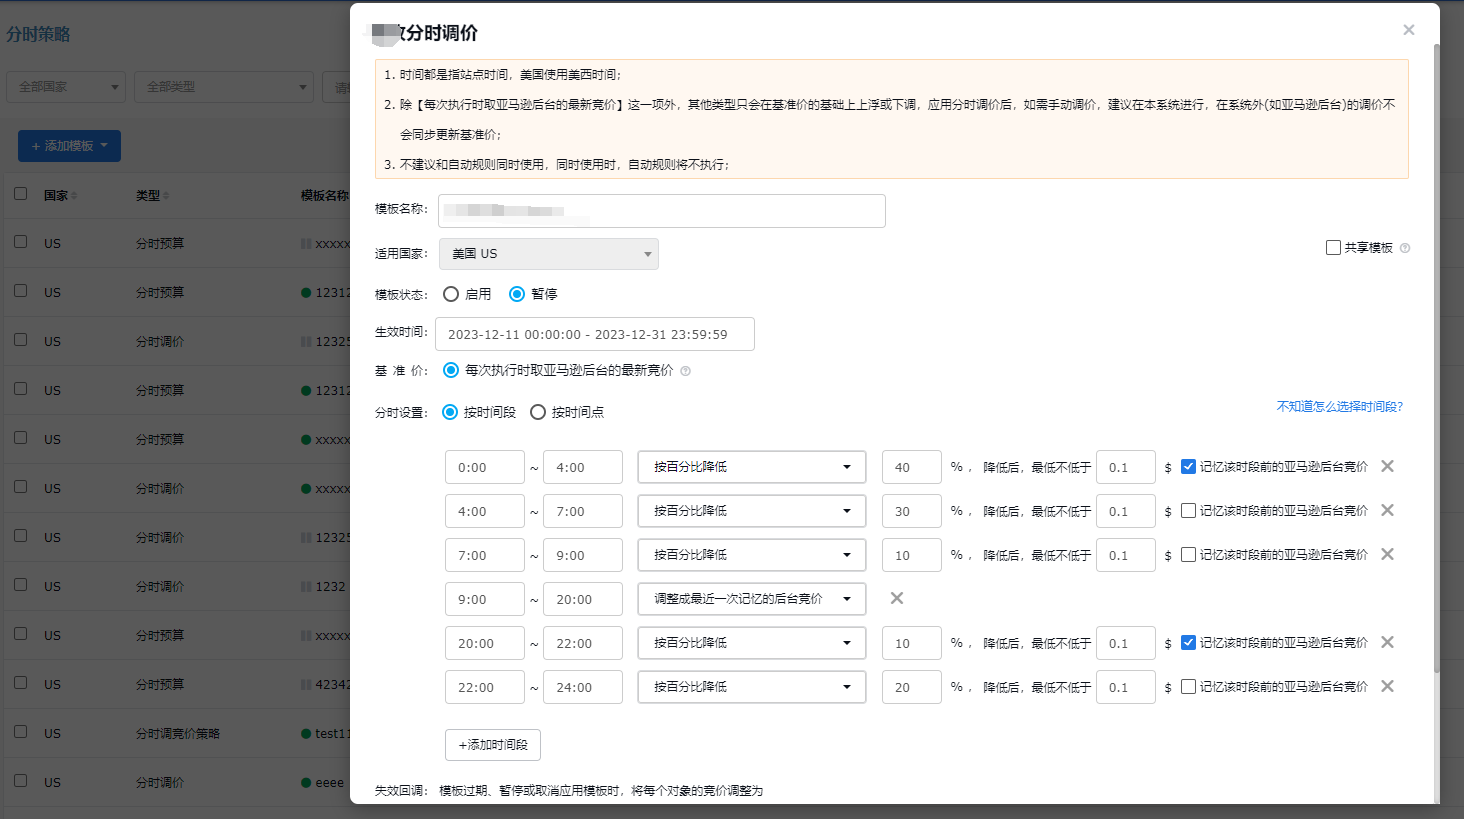Uncheck 记忆竞价 for the 20:00 ~ 22:00 row
Image resolution: width=1464 pixels, height=819 pixels.
(1188, 642)
